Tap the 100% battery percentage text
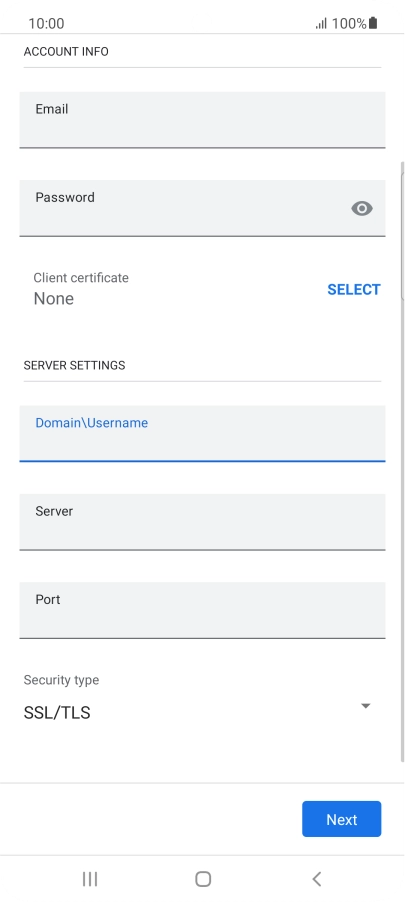This screenshot has height=902, width=405. coord(349,24)
